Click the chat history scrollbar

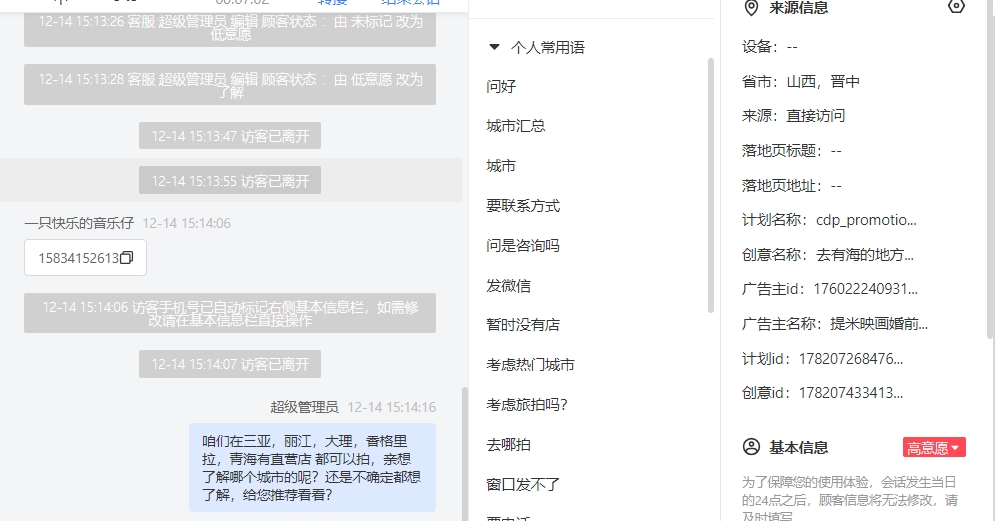465,454
